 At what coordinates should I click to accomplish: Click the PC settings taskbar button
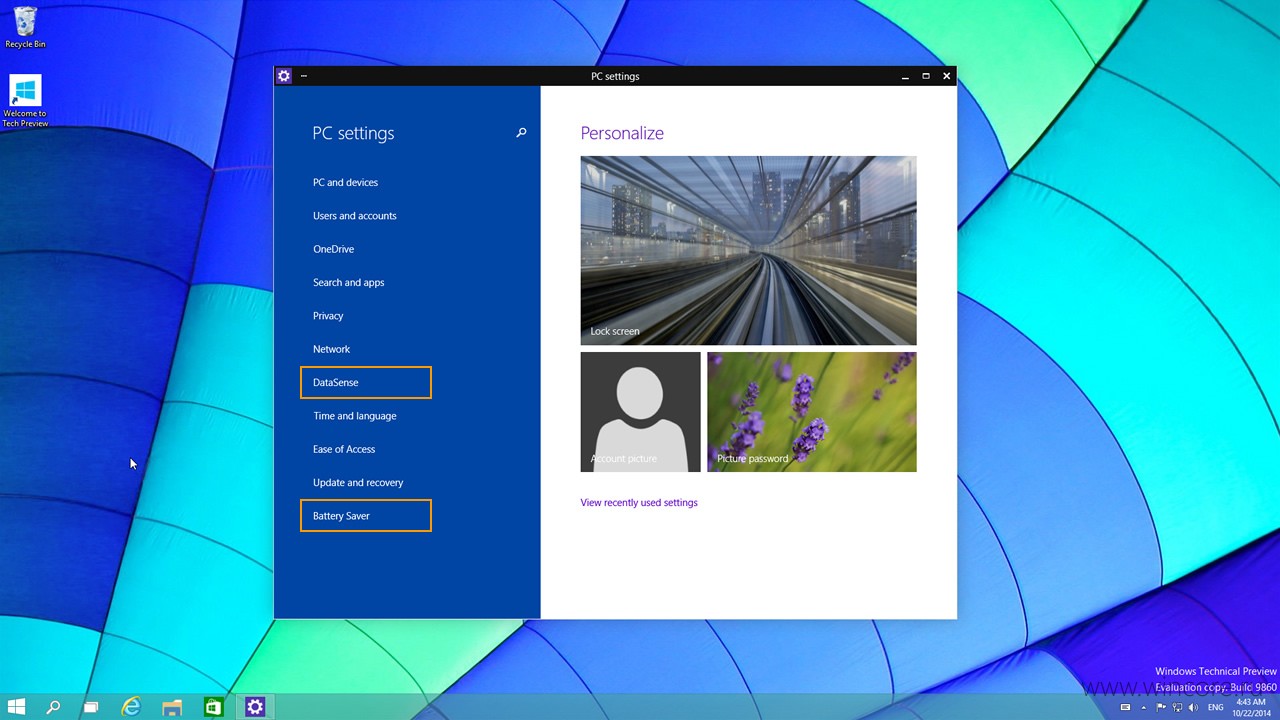coord(254,707)
